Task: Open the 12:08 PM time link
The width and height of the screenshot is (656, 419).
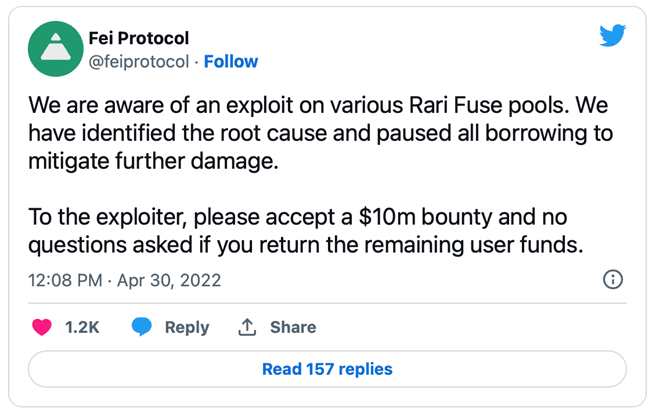Action: point(65,280)
